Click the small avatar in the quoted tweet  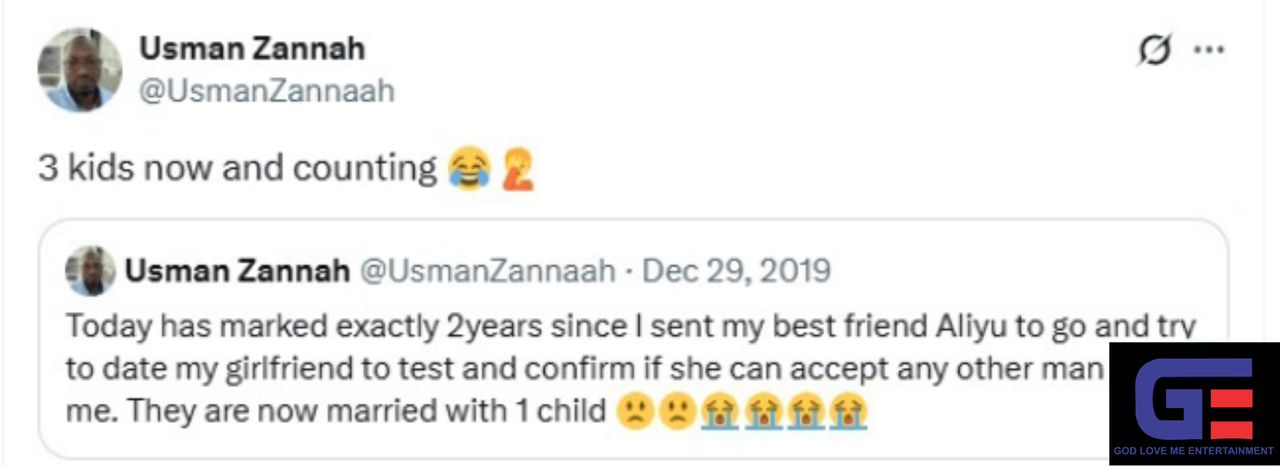point(90,270)
